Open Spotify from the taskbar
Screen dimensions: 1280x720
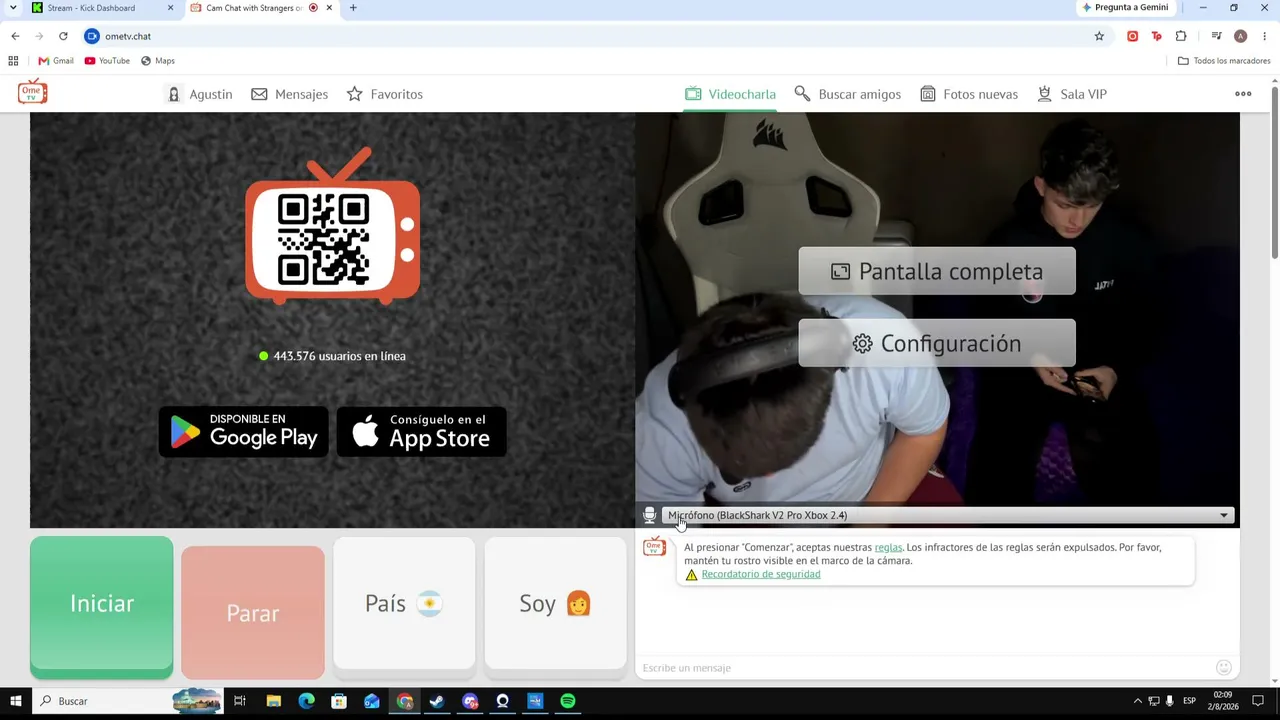point(568,701)
